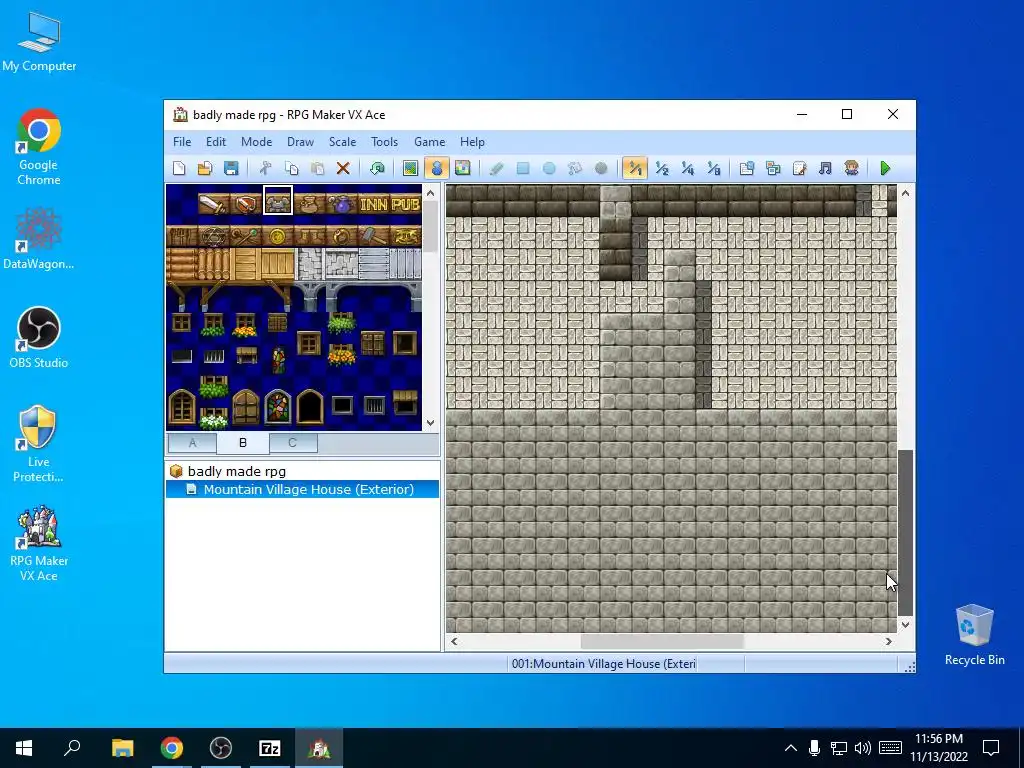Screen dimensions: 1024x768
Task: Click the Cut scissors icon
Action: 265,168
